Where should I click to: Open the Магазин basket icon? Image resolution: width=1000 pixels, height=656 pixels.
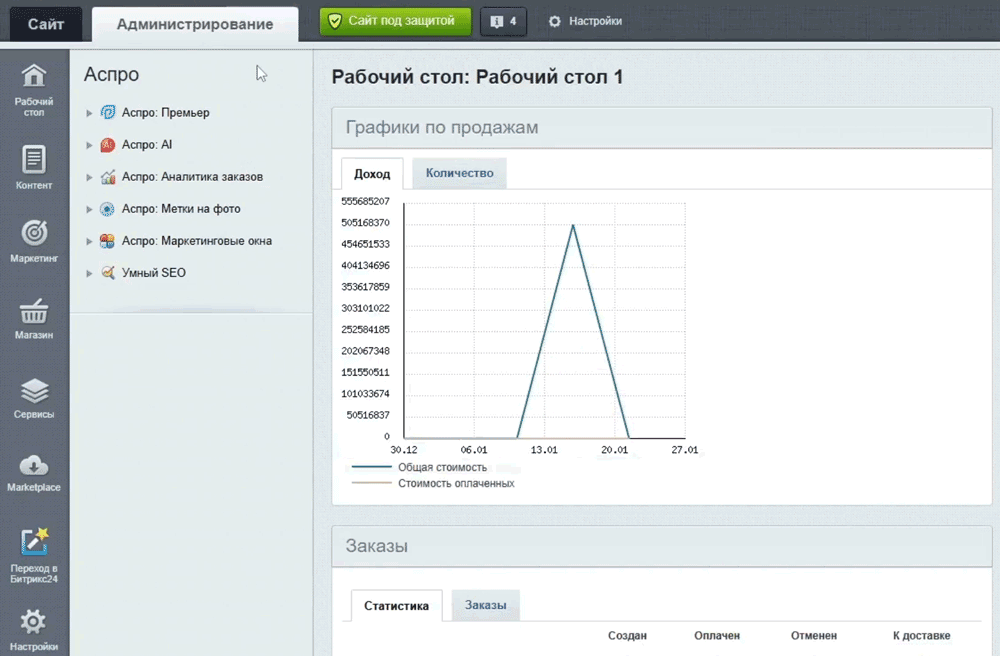[x=34, y=311]
